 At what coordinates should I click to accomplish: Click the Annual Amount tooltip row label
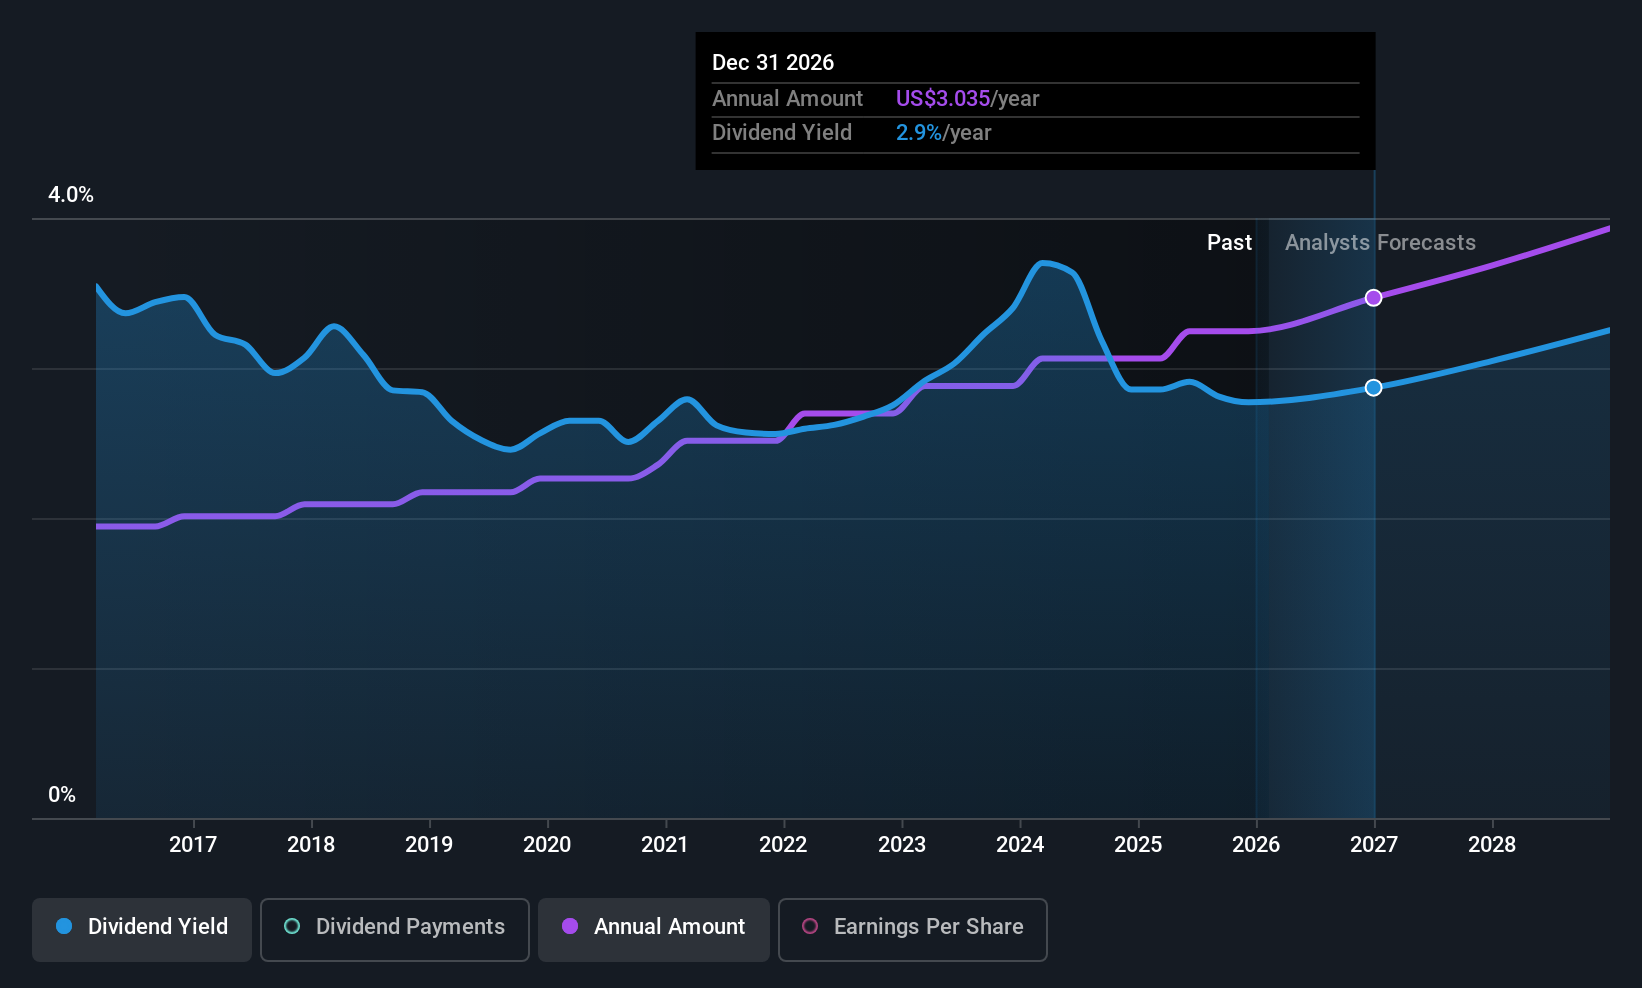pos(787,99)
